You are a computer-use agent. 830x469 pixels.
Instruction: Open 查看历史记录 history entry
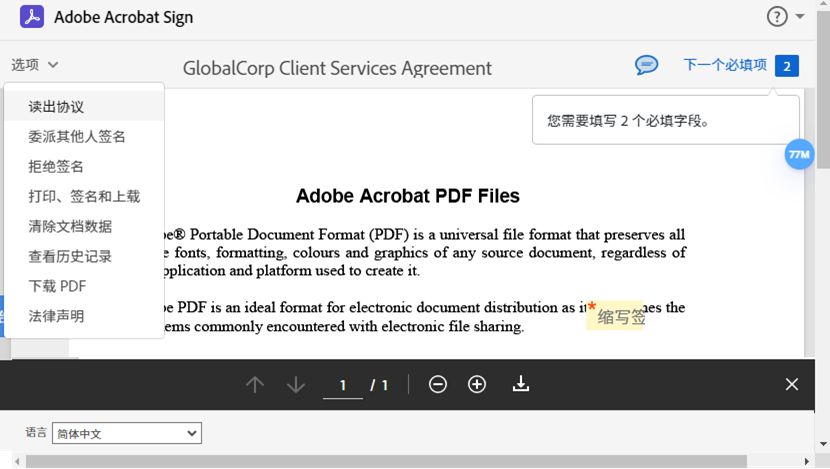click(x=84, y=256)
